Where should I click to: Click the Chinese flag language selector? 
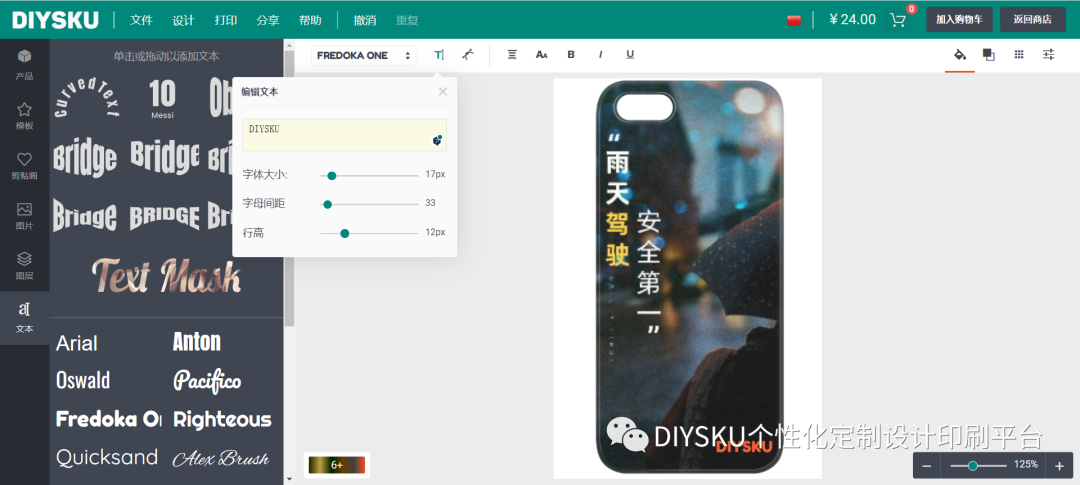tap(794, 20)
